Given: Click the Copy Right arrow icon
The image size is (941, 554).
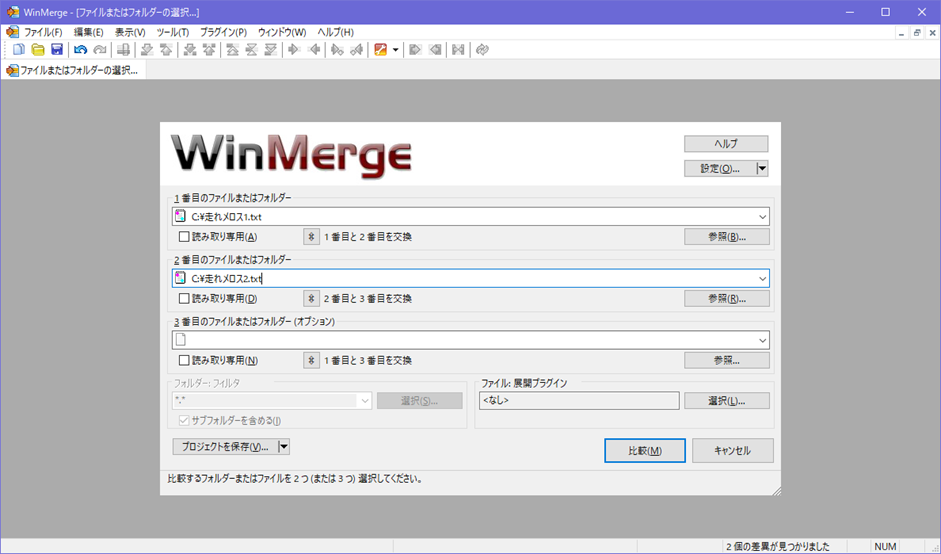Looking at the screenshot, I should [x=293, y=50].
